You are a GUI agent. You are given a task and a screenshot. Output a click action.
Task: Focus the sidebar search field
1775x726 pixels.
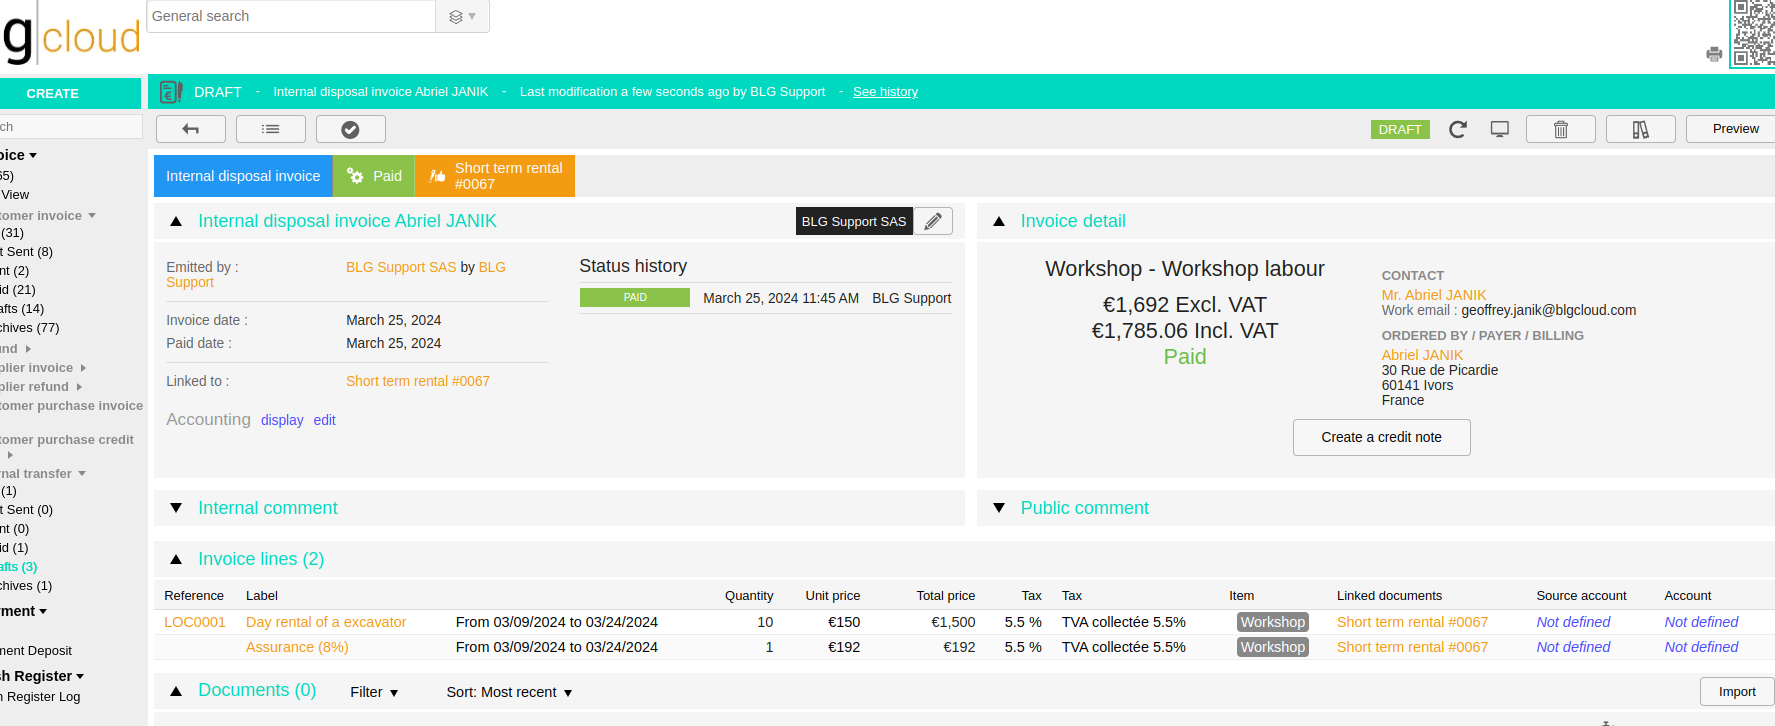pos(71,127)
